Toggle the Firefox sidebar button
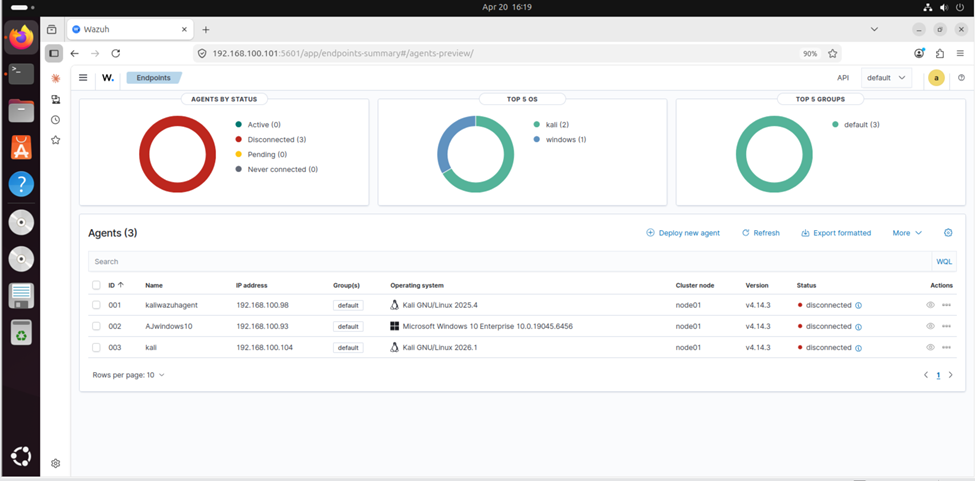 54,53
